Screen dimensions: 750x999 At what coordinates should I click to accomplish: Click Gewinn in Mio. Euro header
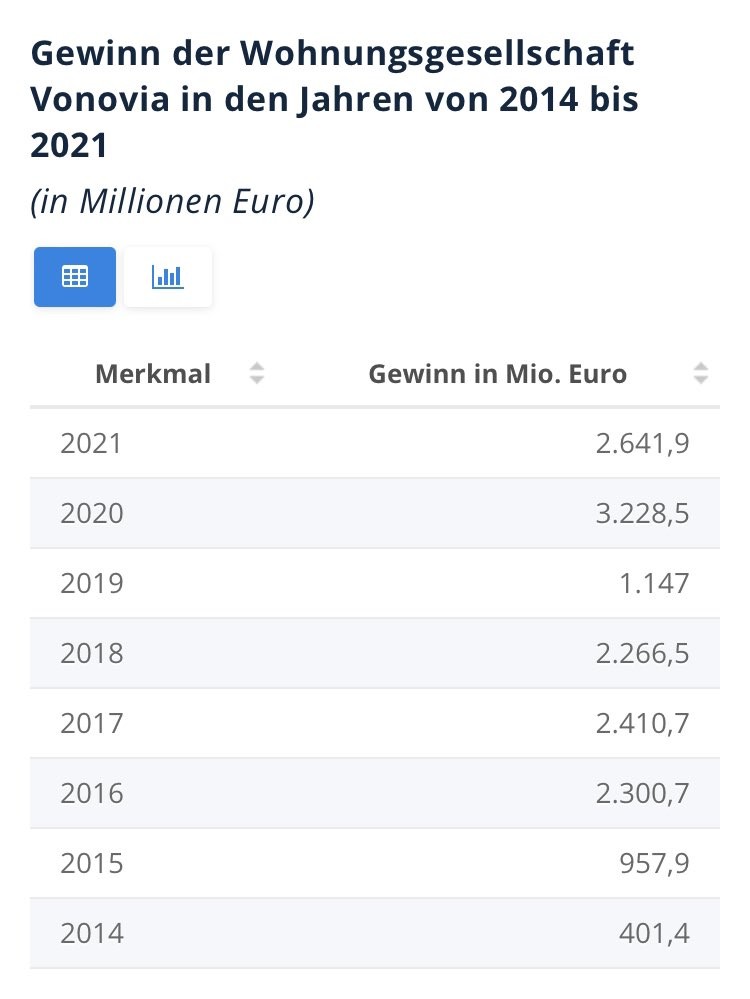(497, 374)
